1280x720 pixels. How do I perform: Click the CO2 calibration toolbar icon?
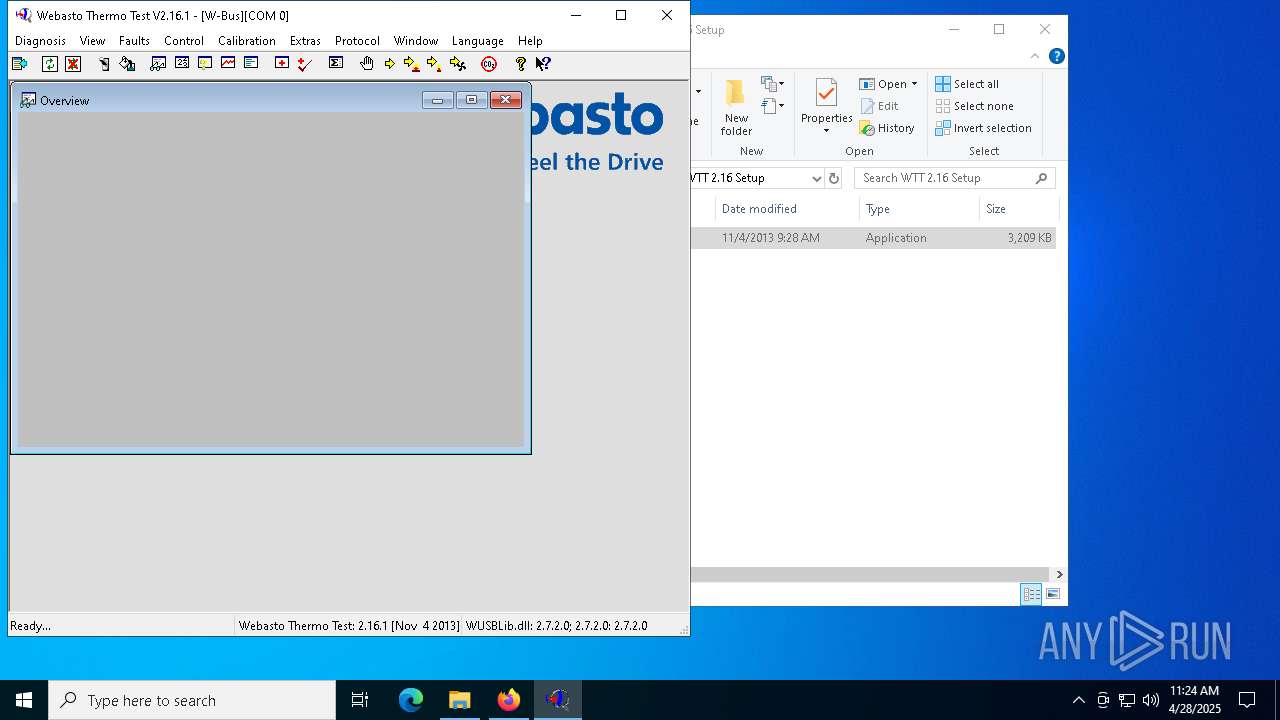(x=489, y=64)
